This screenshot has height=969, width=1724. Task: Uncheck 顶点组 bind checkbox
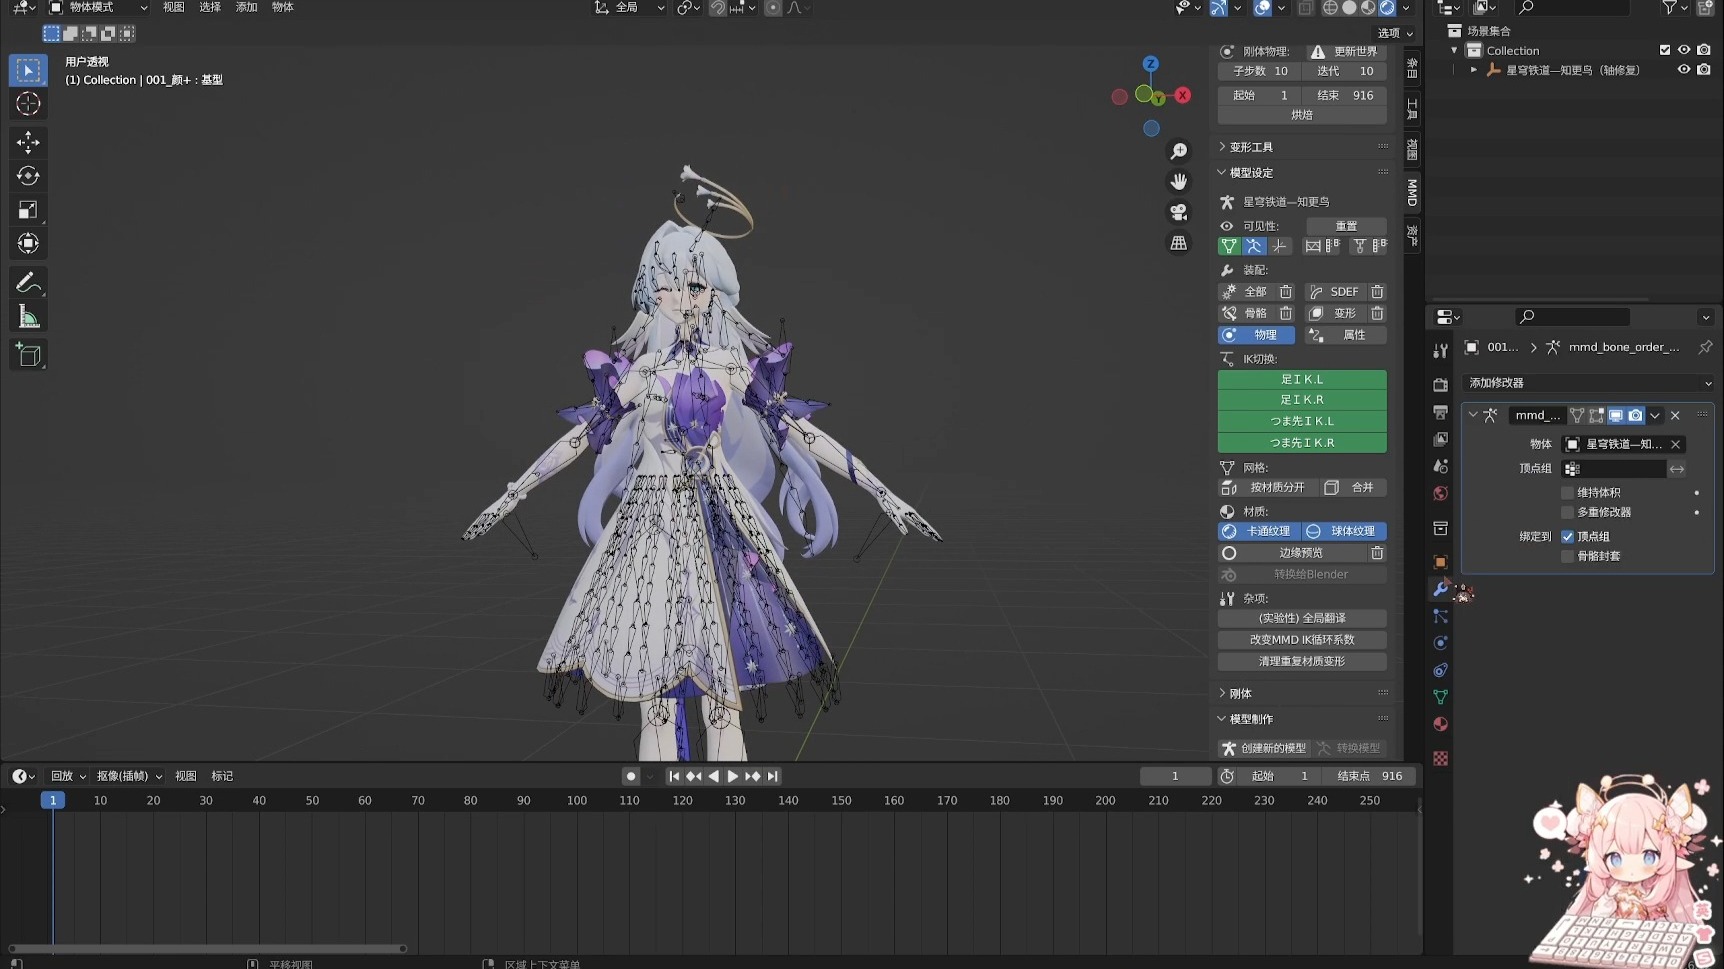coord(1567,537)
